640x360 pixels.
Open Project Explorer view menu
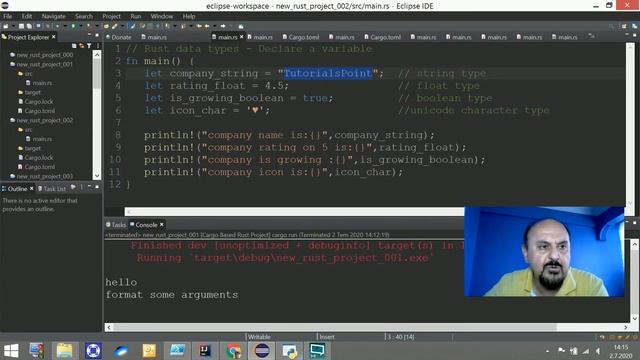pyautogui.click(x=98, y=46)
